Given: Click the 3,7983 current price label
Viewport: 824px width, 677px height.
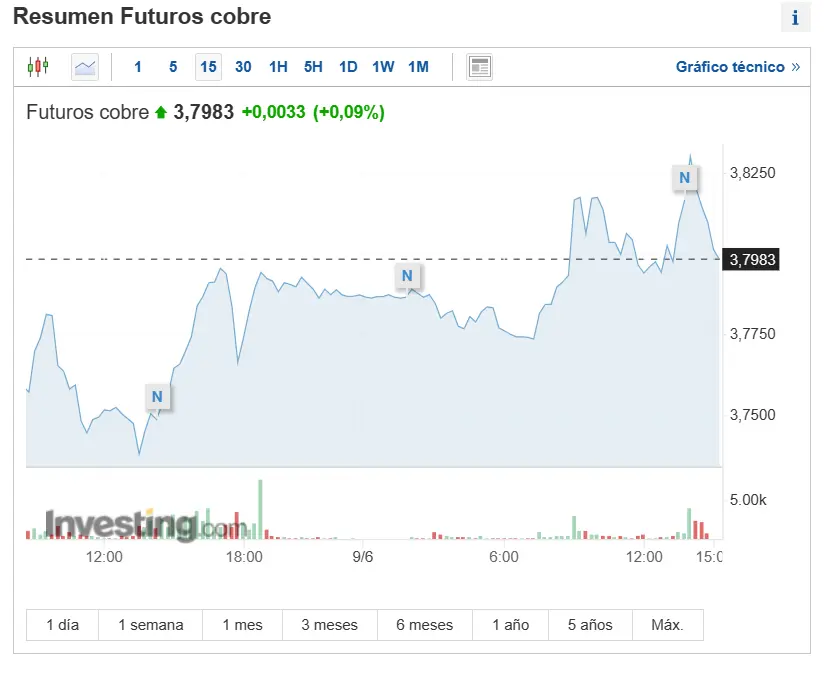Looking at the screenshot, I should click(x=753, y=260).
